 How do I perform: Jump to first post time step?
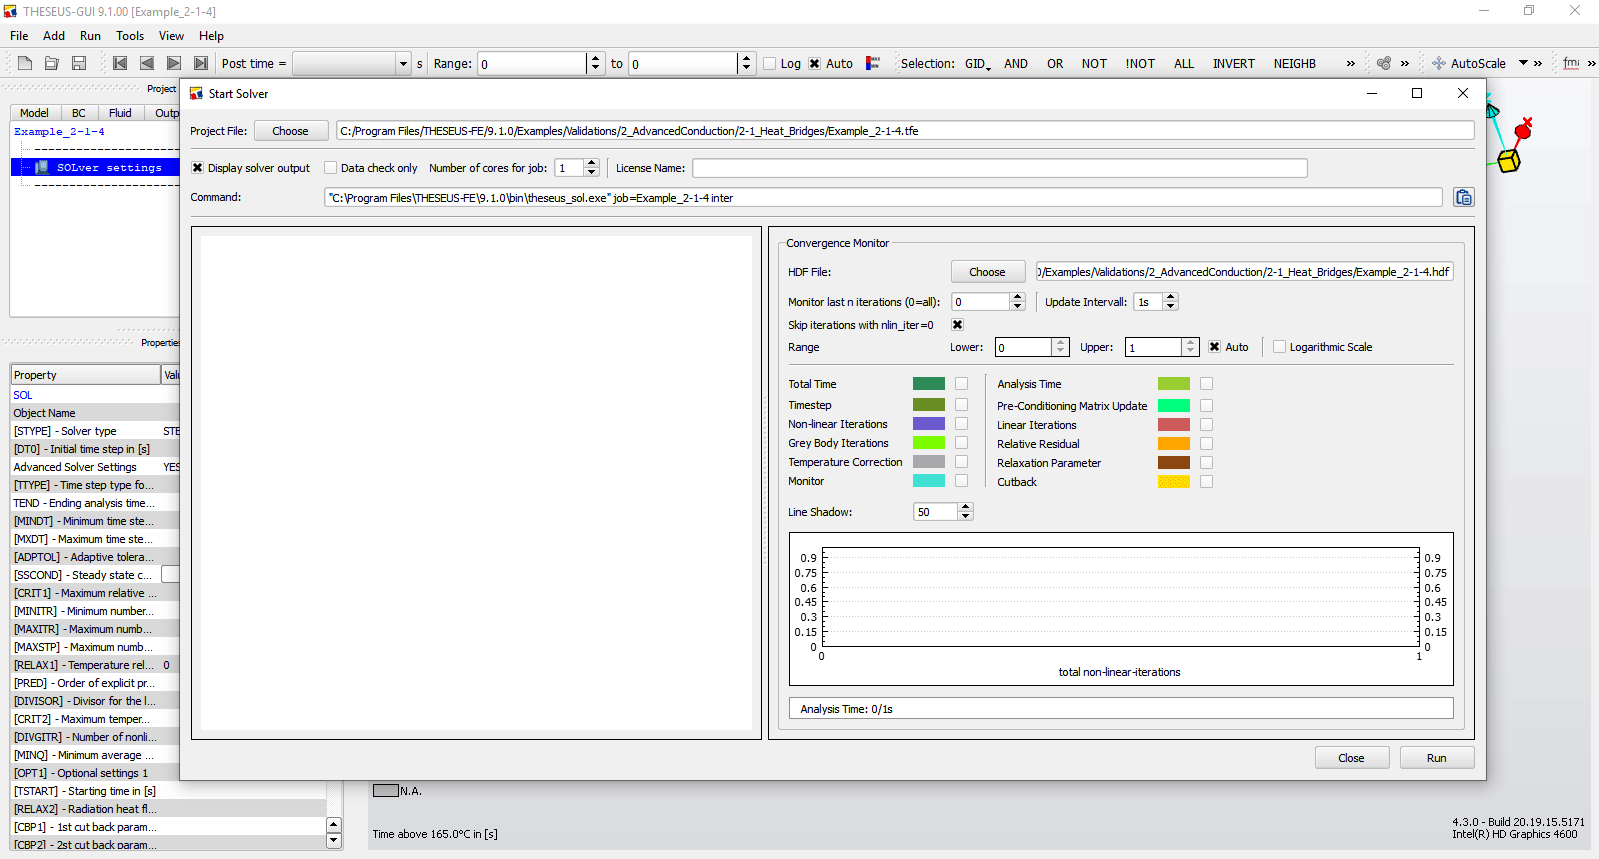point(120,63)
